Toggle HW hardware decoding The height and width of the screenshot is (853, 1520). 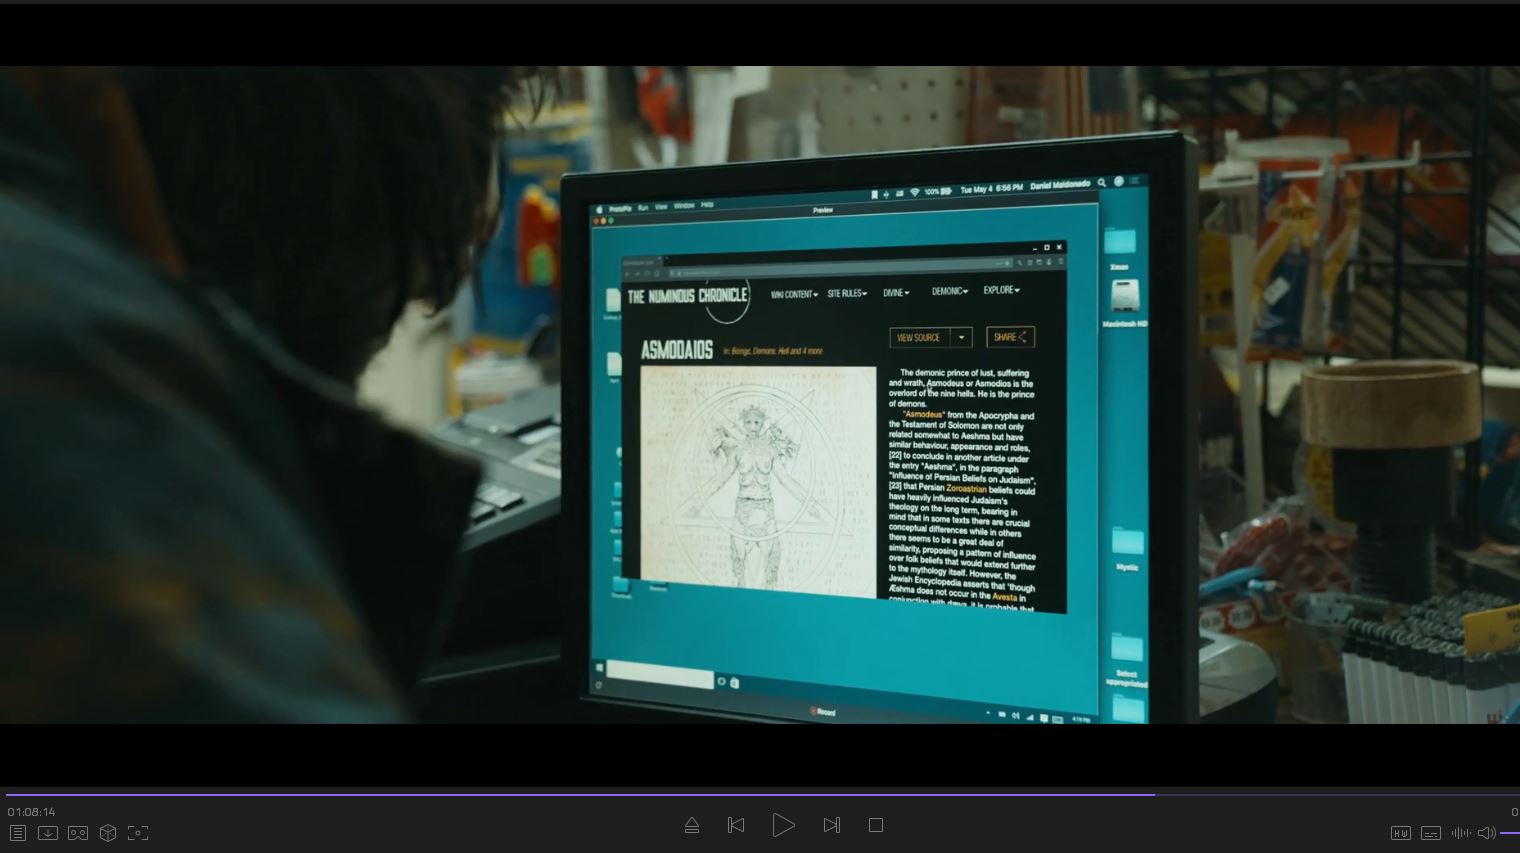1400,833
